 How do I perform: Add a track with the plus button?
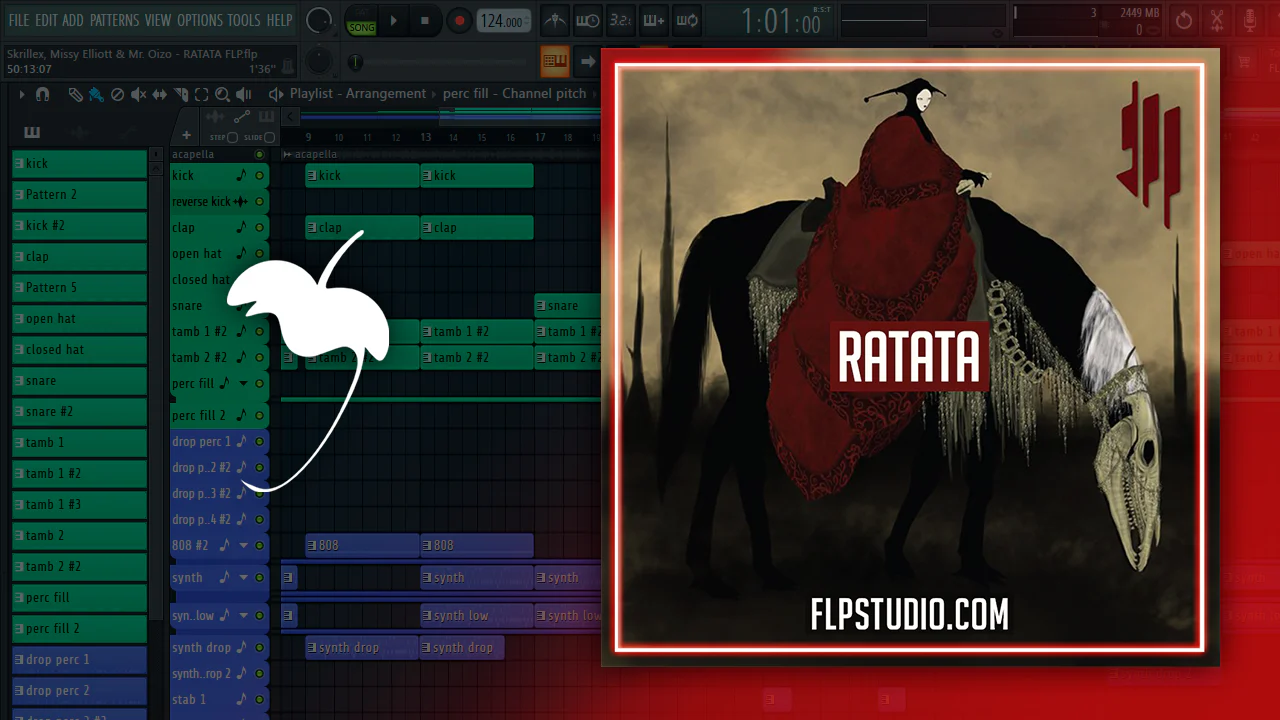(x=186, y=135)
